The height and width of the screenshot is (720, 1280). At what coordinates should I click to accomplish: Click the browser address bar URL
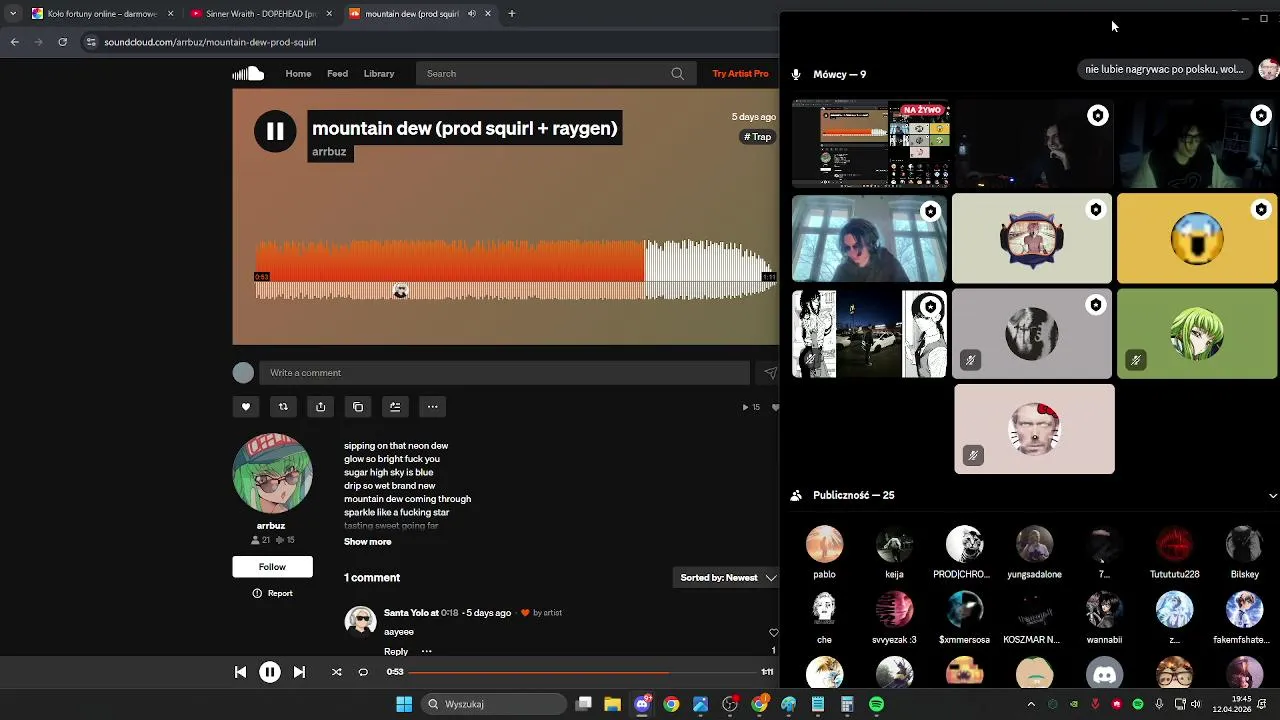coord(210,42)
